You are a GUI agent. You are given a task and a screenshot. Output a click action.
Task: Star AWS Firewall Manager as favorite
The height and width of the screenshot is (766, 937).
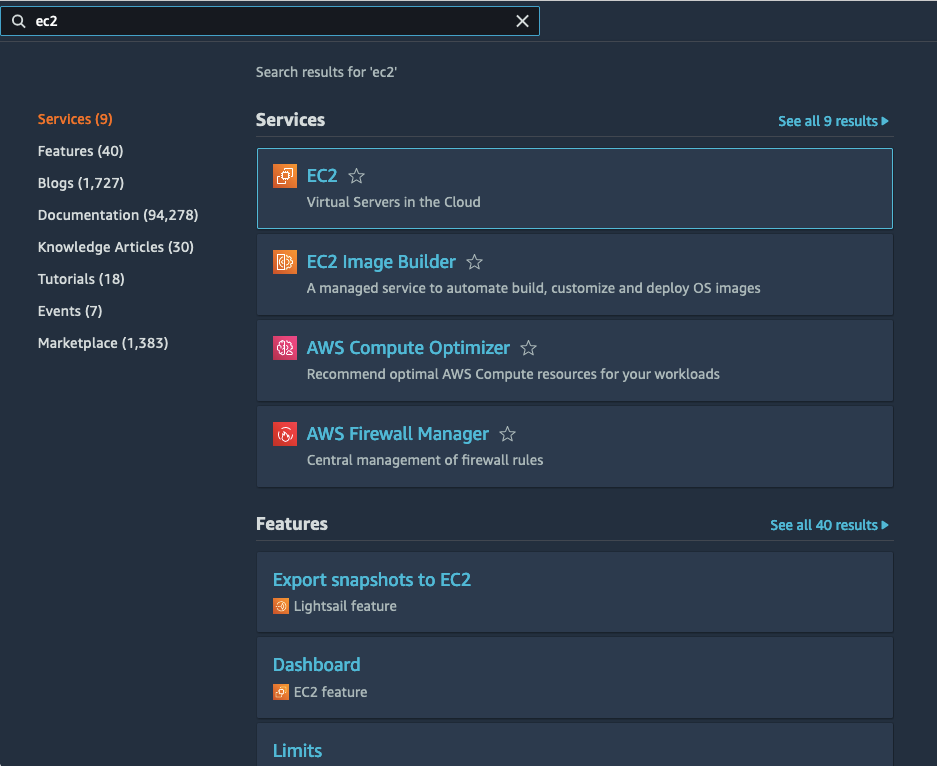pyautogui.click(x=507, y=434)
